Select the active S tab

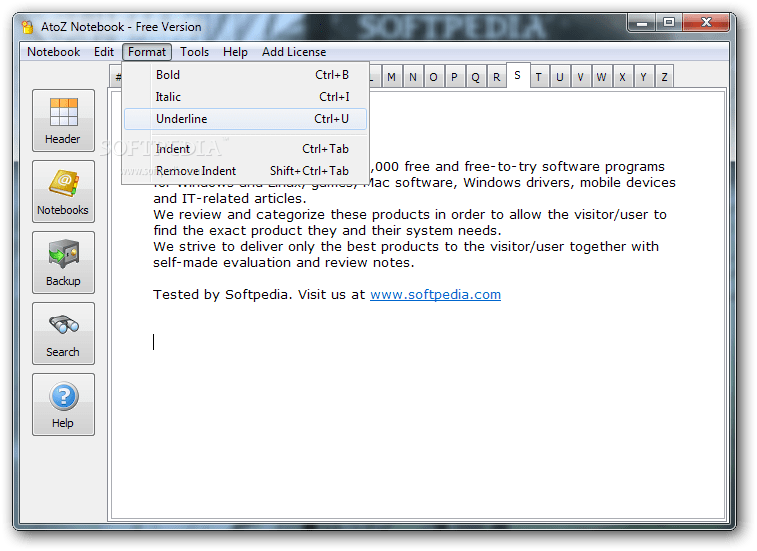[518, 75]
